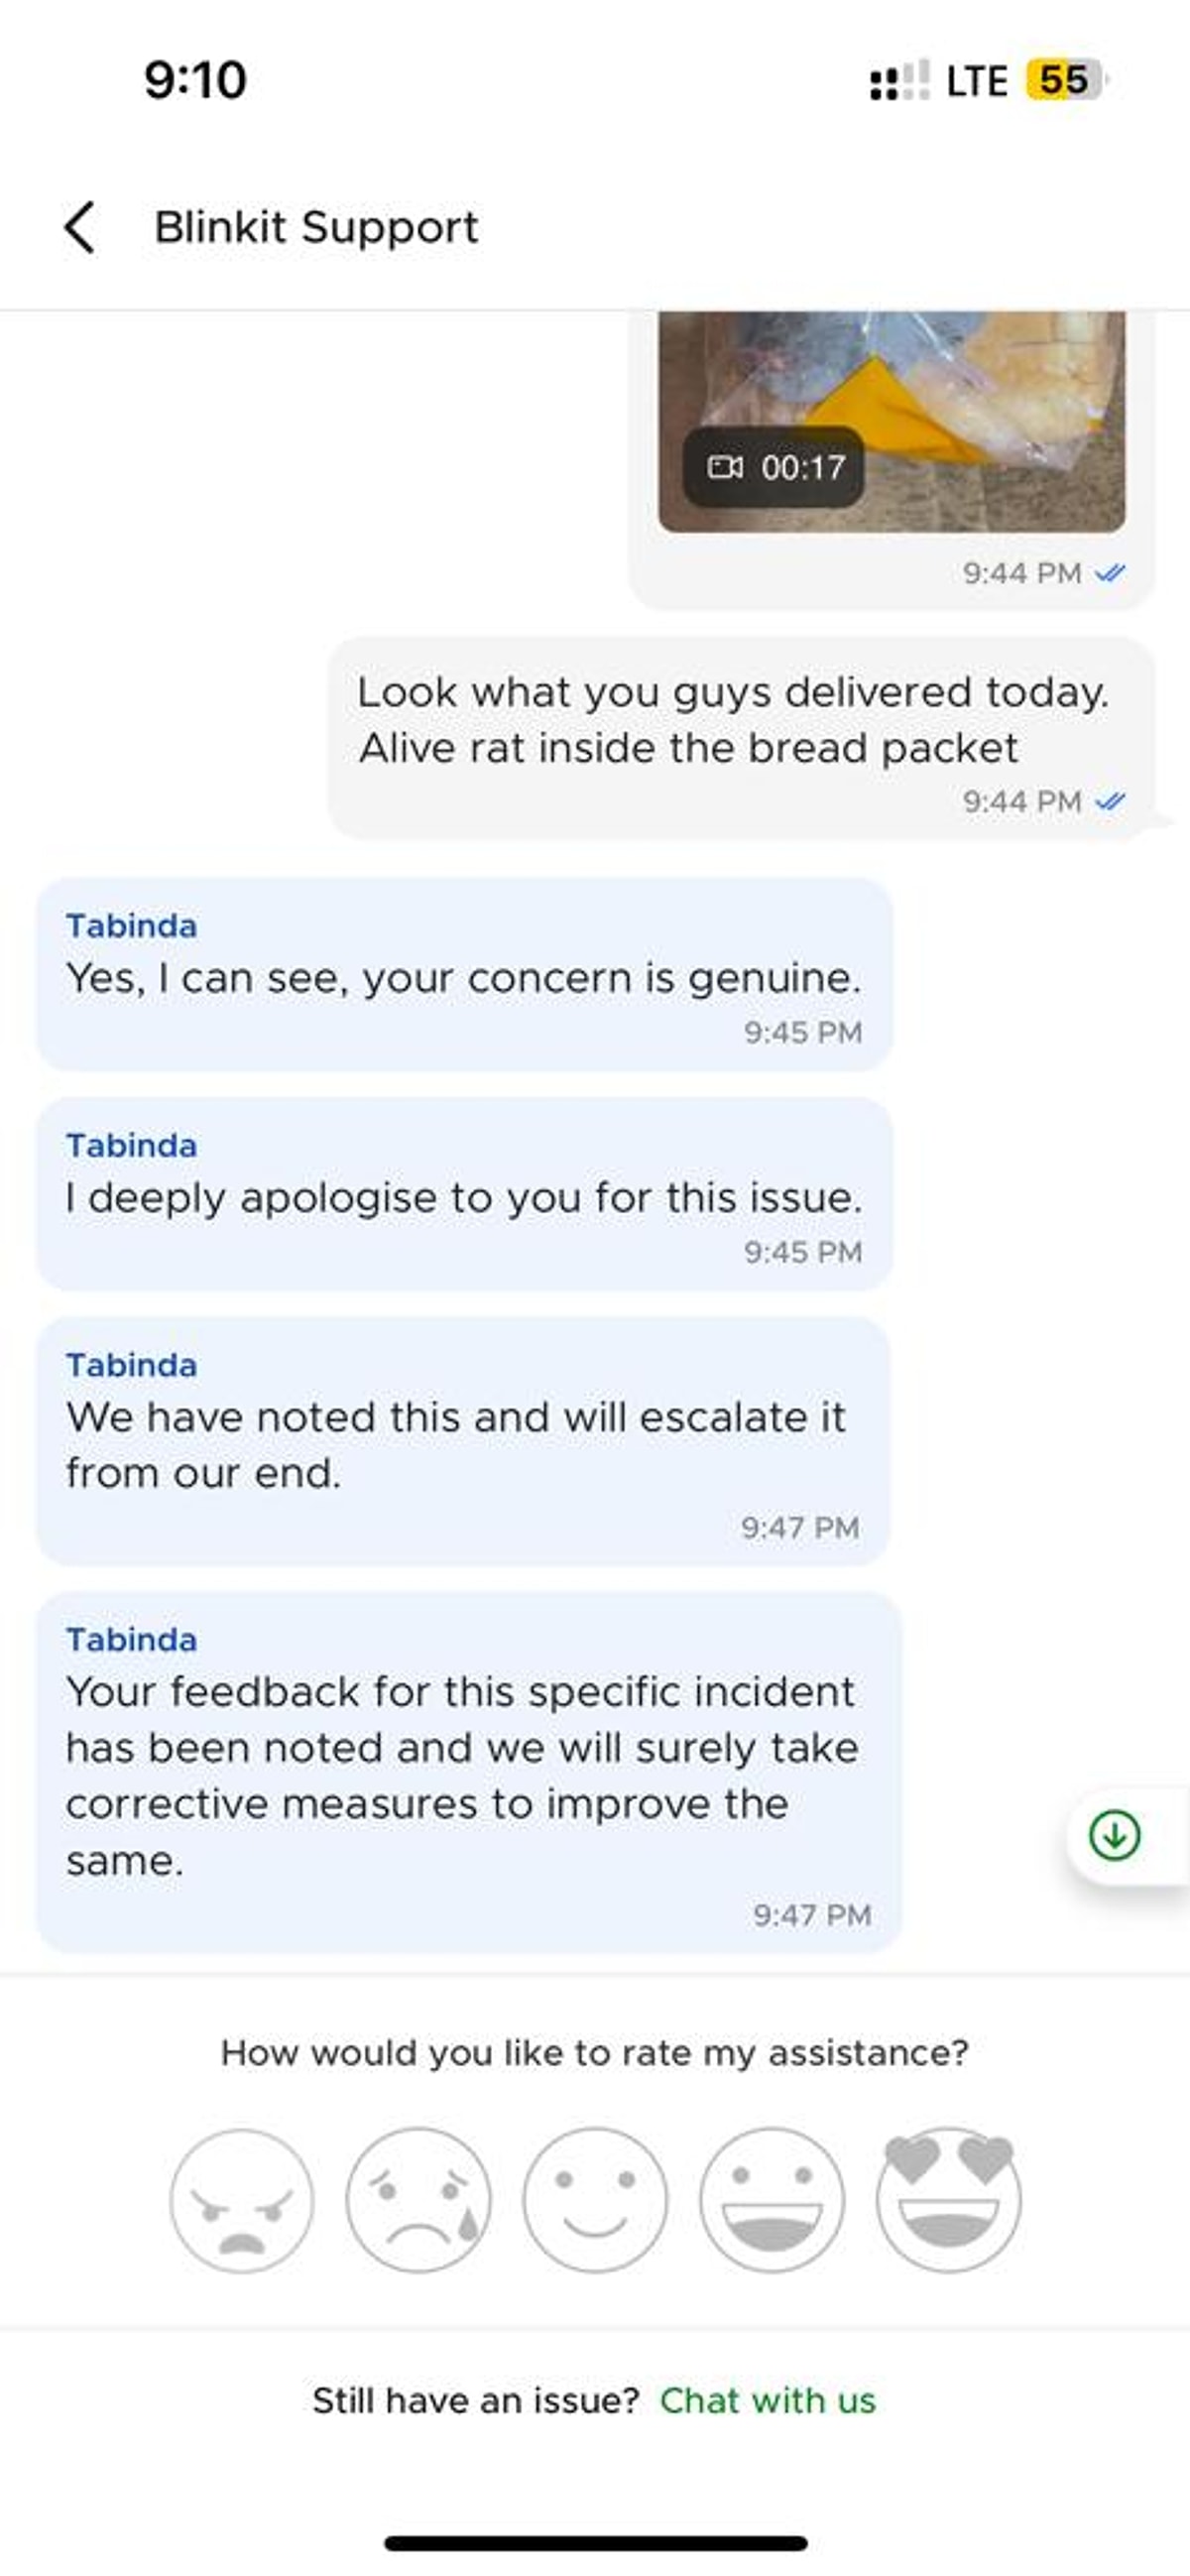The image size is (1190, 2576).
Task: Tap the "Alive rat inside the bread packet" message
Action: point(740,737)
